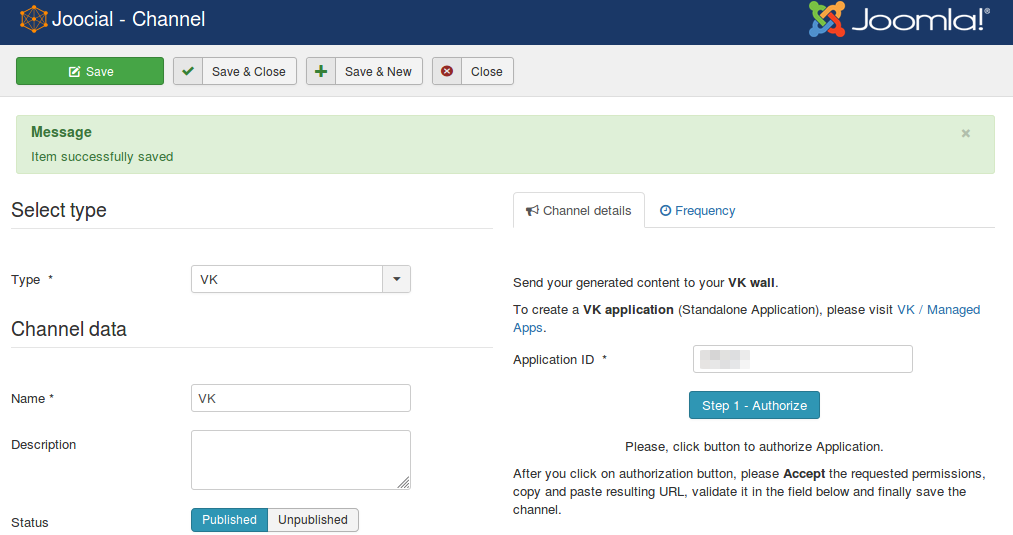Click 'Please, click button to authorize Application.' text
Screen dimensions: 1013x535
754,446
